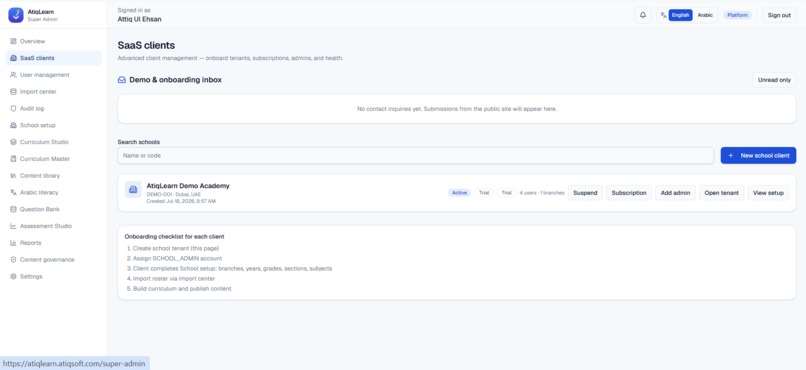Click View setup button
The image size is (806, 370).
point(768,193)
